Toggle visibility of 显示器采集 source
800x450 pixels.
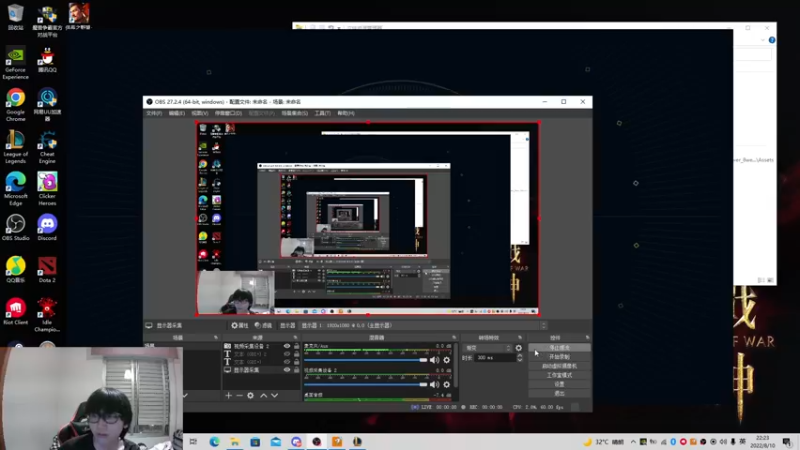pyautogui.click(x=287, y=370)
